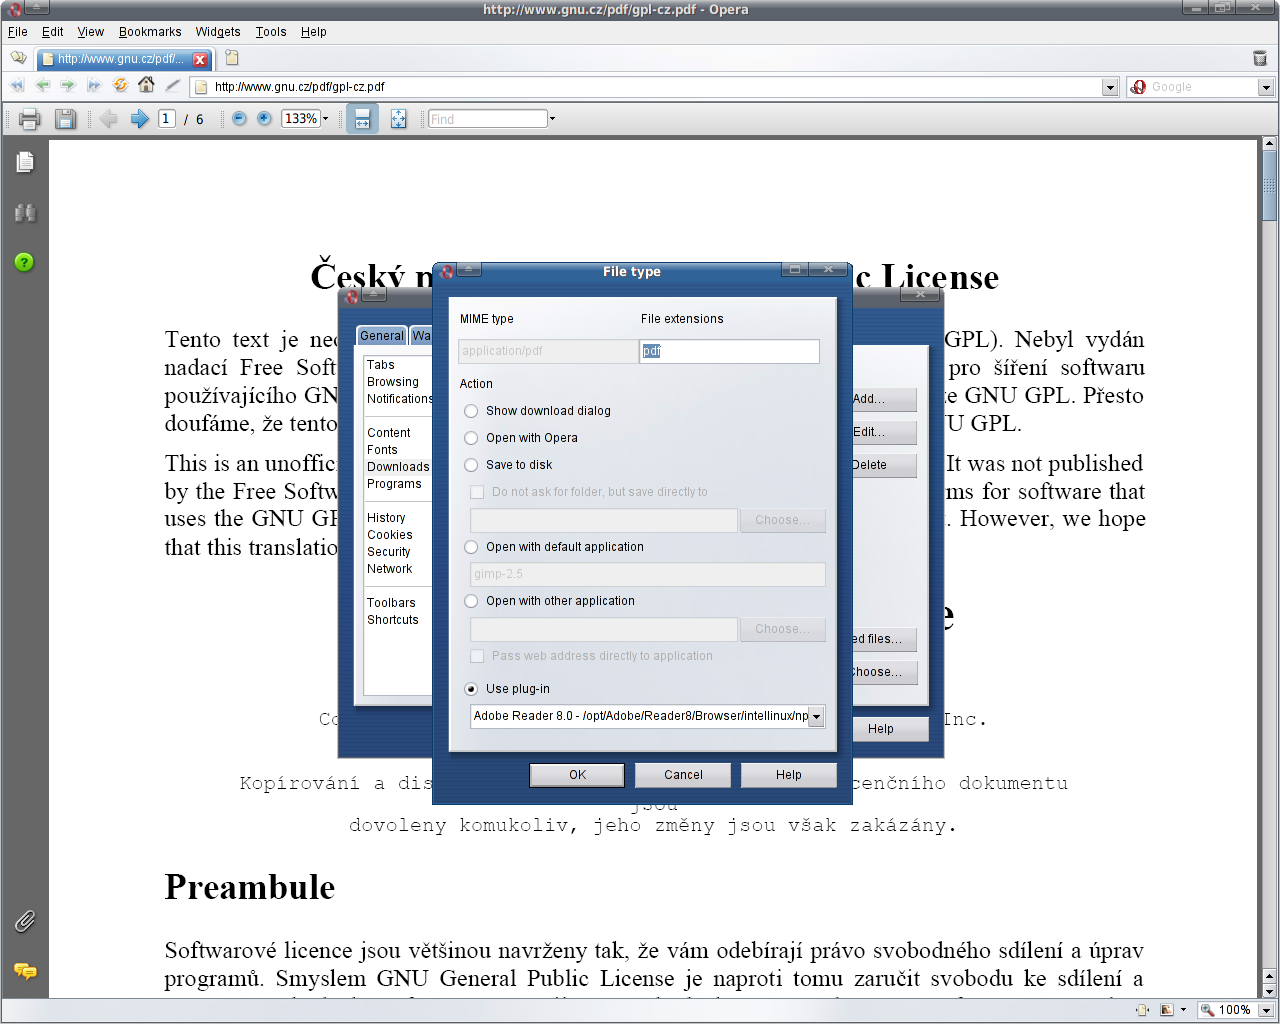Image resolution: width=1280 pixels, height=1024 pixels.
Task: Open the PDF zoom 133% dropdown
Action: coord(325,119)
